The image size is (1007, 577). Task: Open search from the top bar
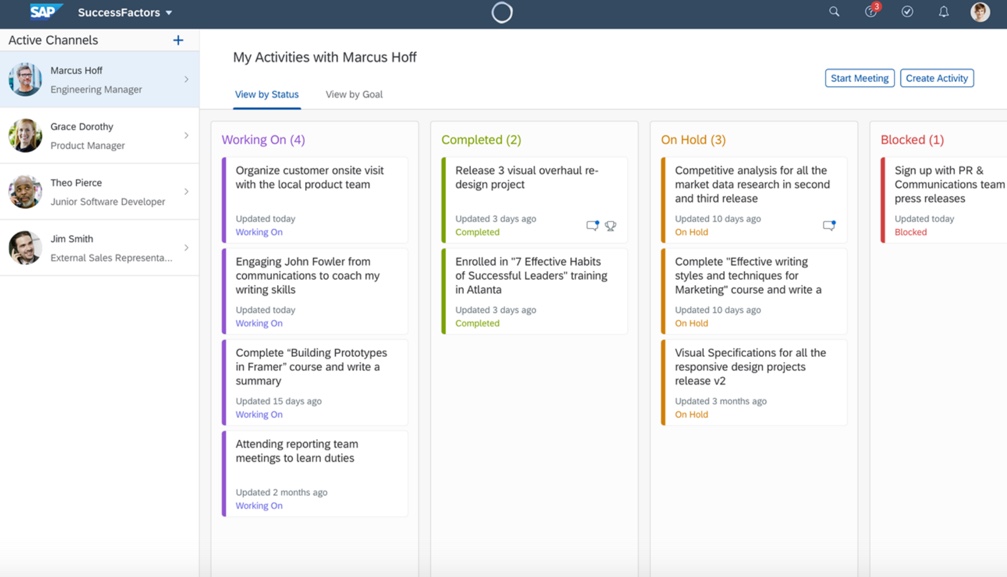(x=834, y=12)
